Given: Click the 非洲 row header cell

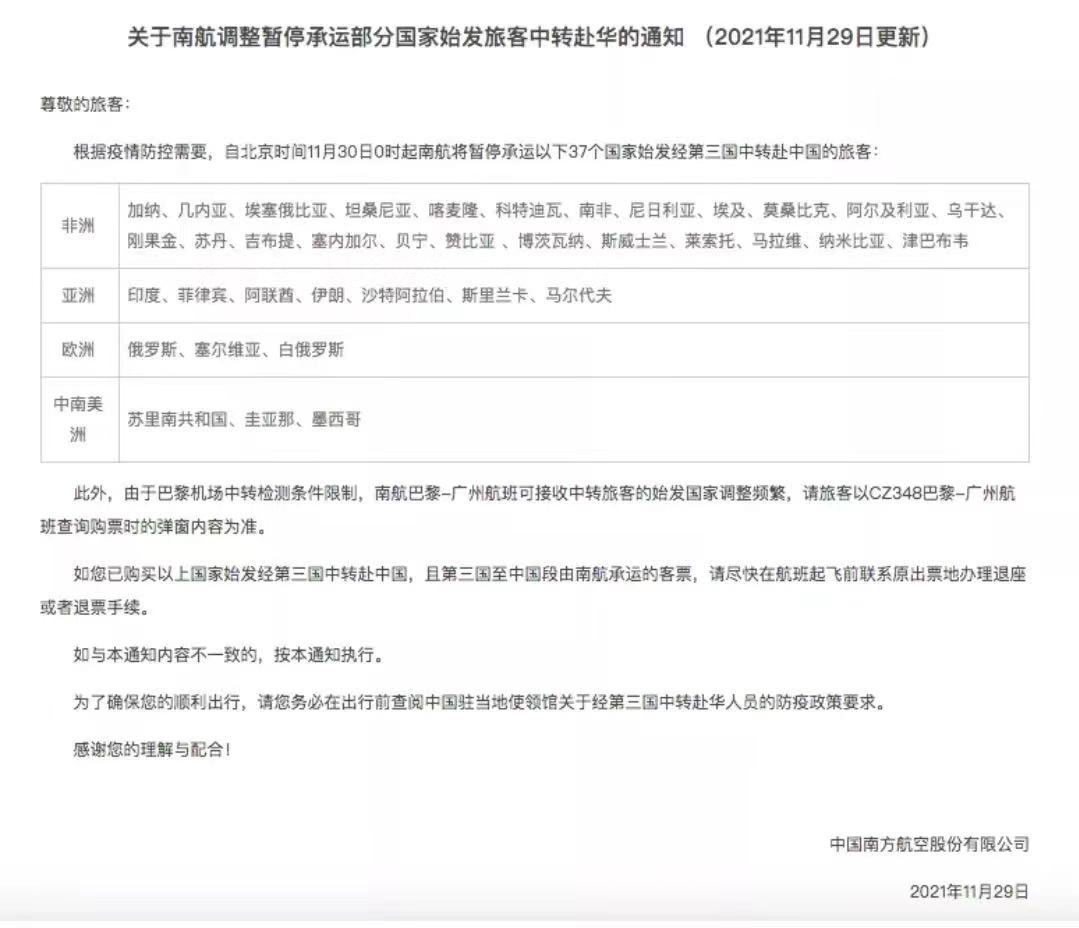Looking at the screenshot, I should pos(80,226).
